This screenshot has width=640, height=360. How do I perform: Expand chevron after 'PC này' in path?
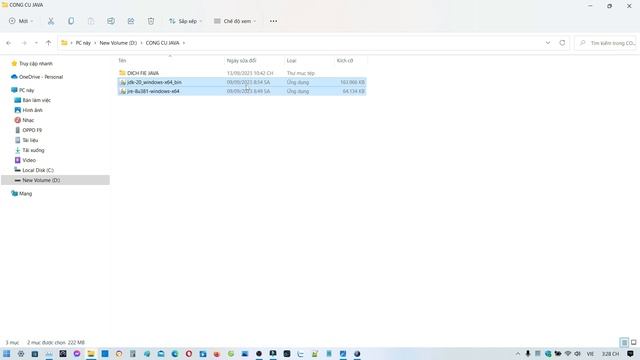pyautogui.click(x=95, y=43)
